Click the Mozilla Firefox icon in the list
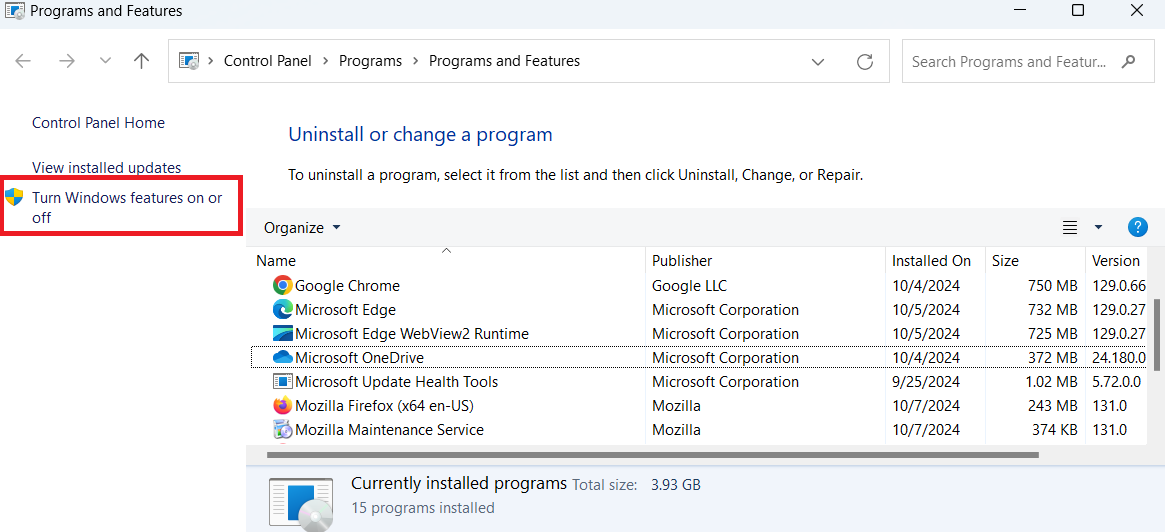 (x=282, y=406)
